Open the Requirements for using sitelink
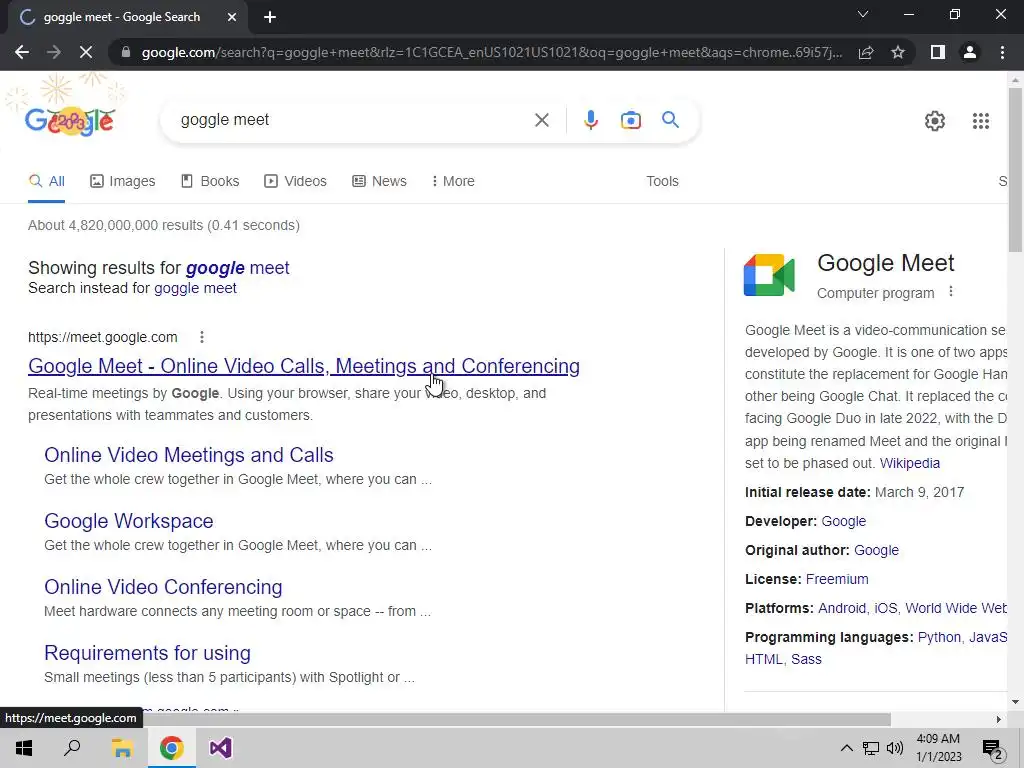1024x768 pixels. [x=148, y=652]
